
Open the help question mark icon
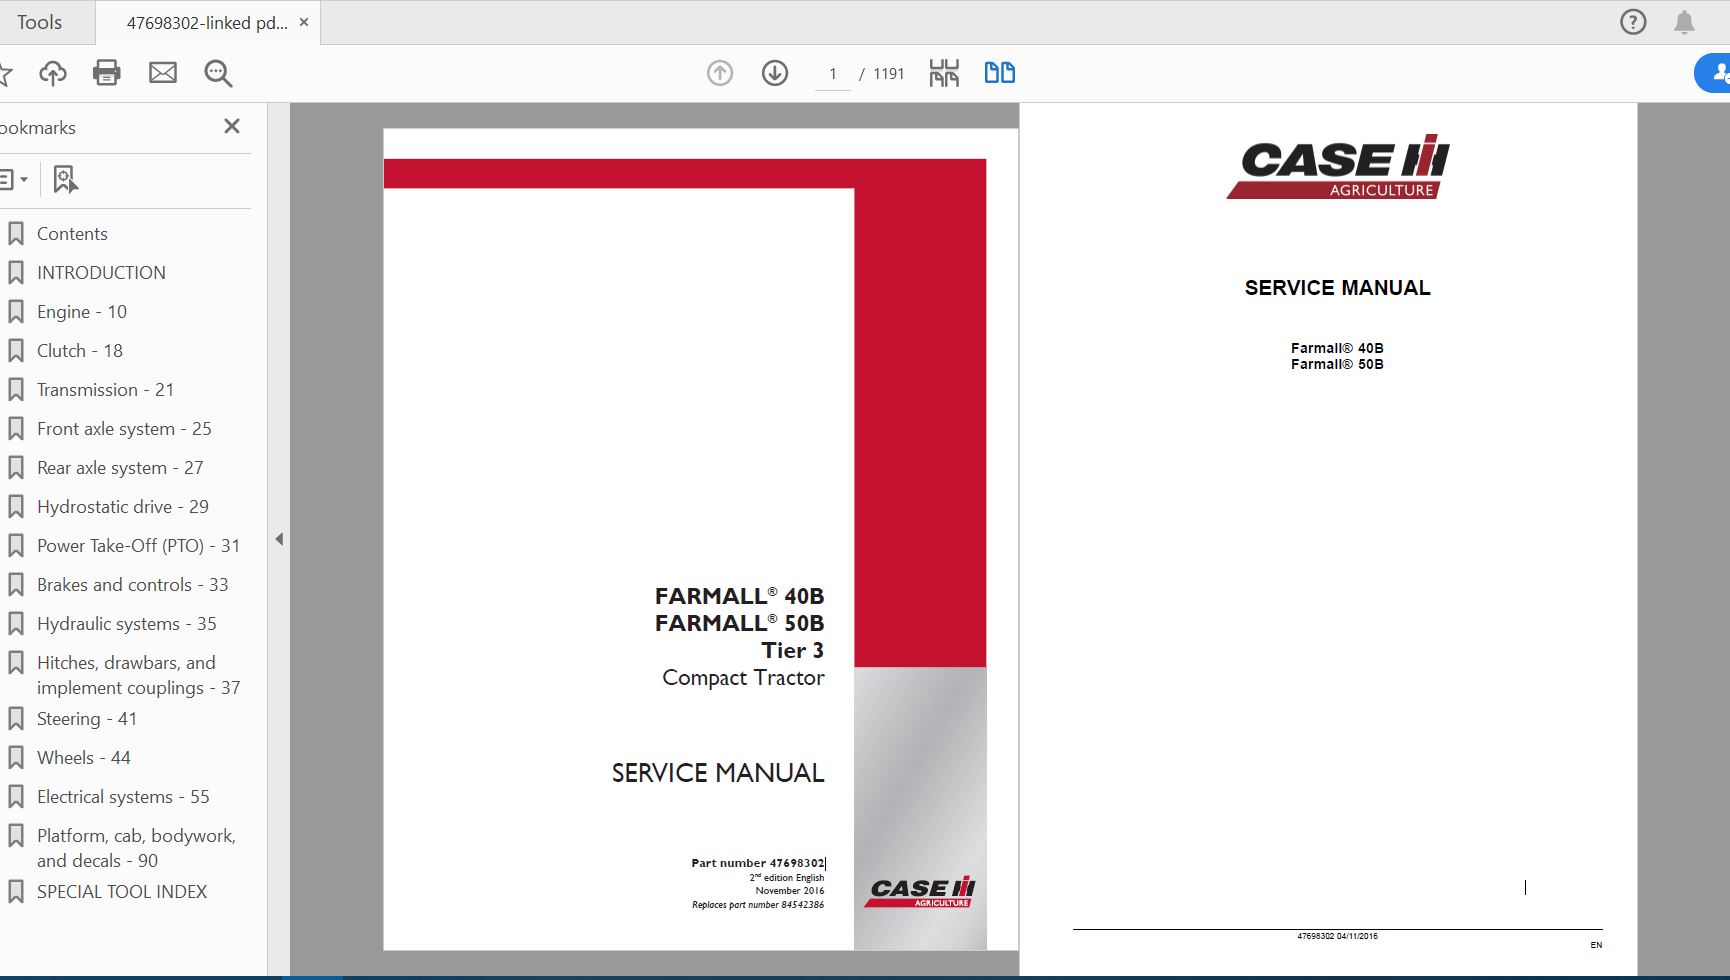tap(1633, 22)
